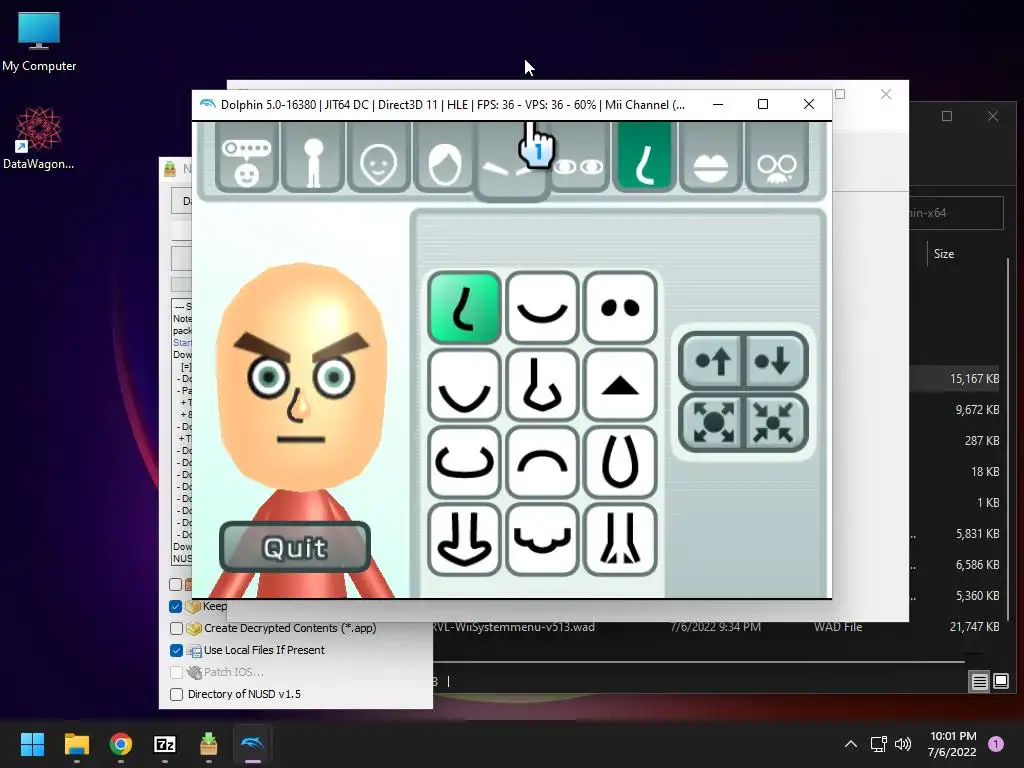1024x768 pixels.
Task: Choose the two dots nostril nose
Action: [x=620, y=308]
